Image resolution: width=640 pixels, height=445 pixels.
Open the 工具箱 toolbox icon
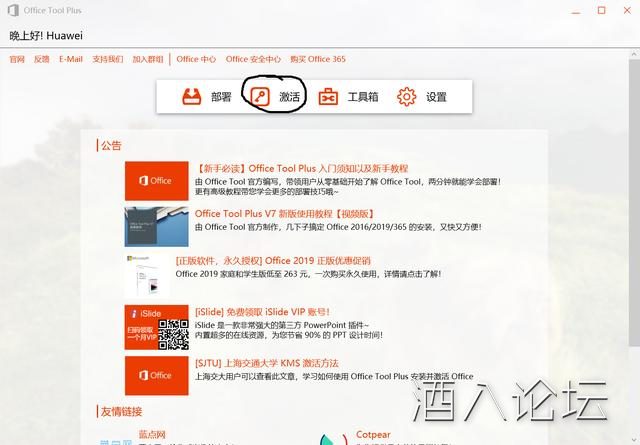click(328, 97)
